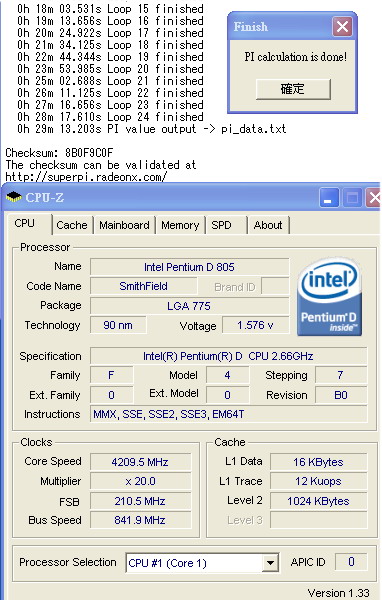Screen dimensions: 382x600
Task: Switch to the SPD tab
Action: pos(226,225)
